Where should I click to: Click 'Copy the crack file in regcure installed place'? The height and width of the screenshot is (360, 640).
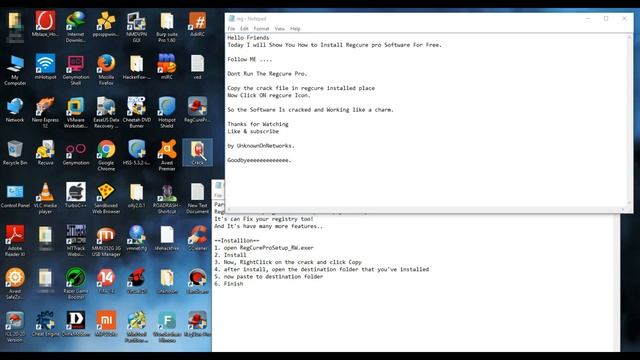click(301, 88)
